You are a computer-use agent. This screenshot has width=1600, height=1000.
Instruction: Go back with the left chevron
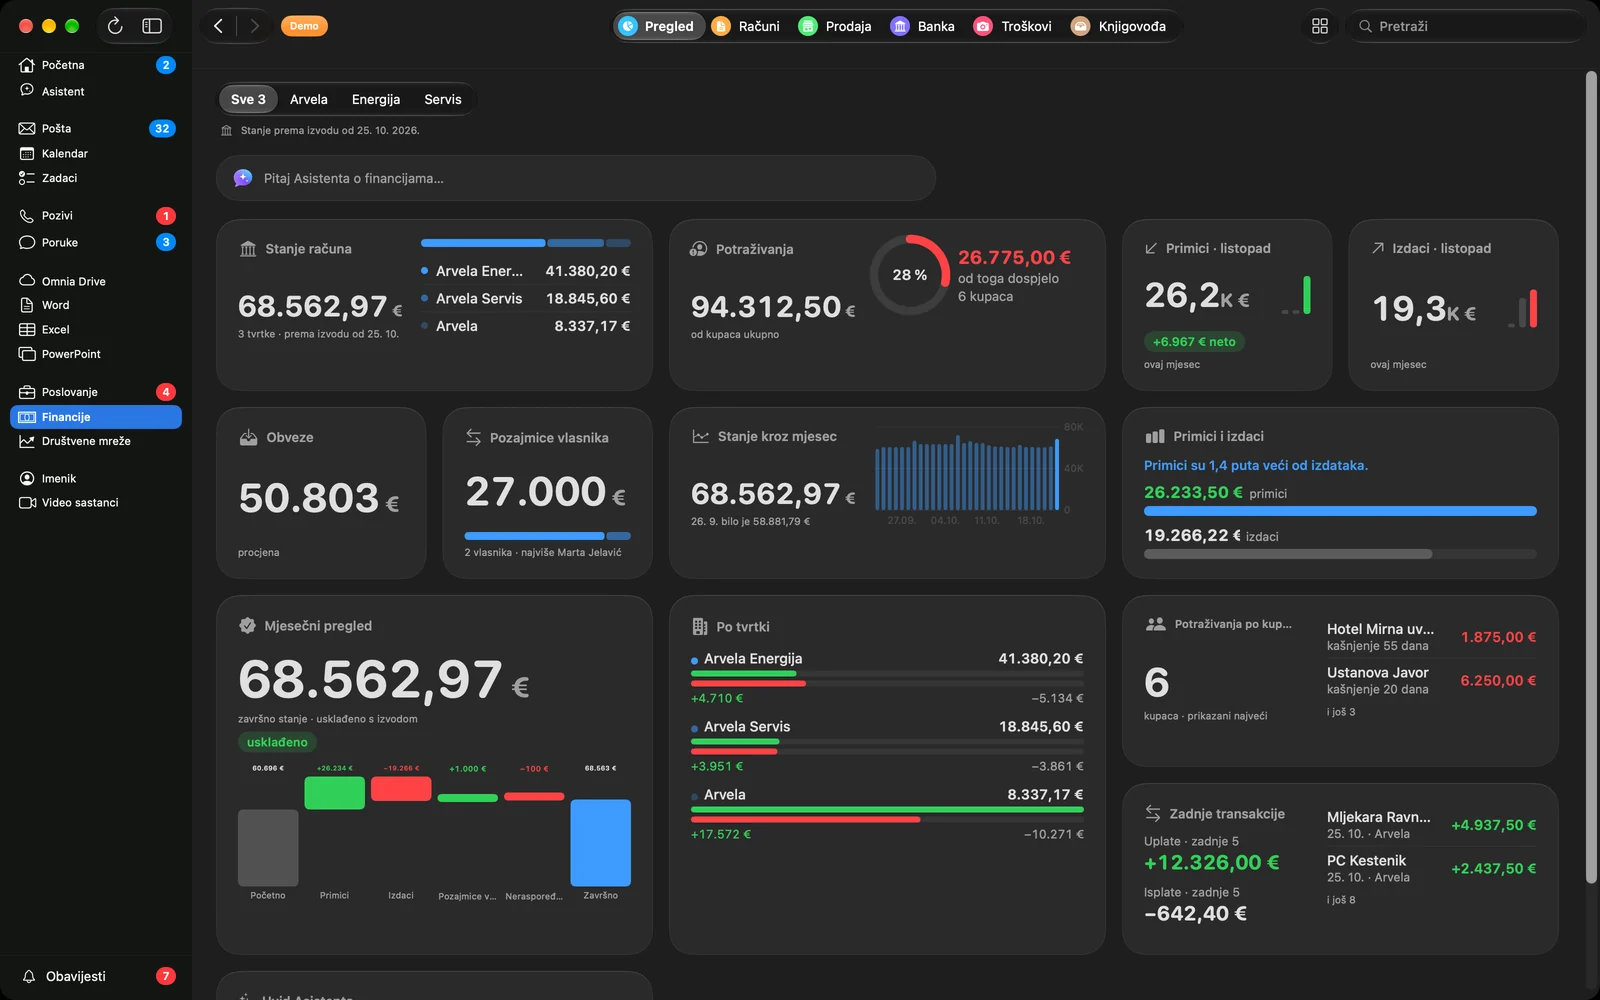(x=218, y=26)
